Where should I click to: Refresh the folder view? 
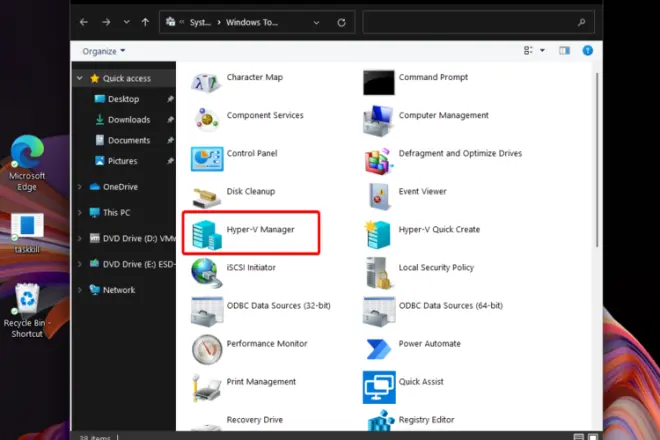[x=341, y=22]
